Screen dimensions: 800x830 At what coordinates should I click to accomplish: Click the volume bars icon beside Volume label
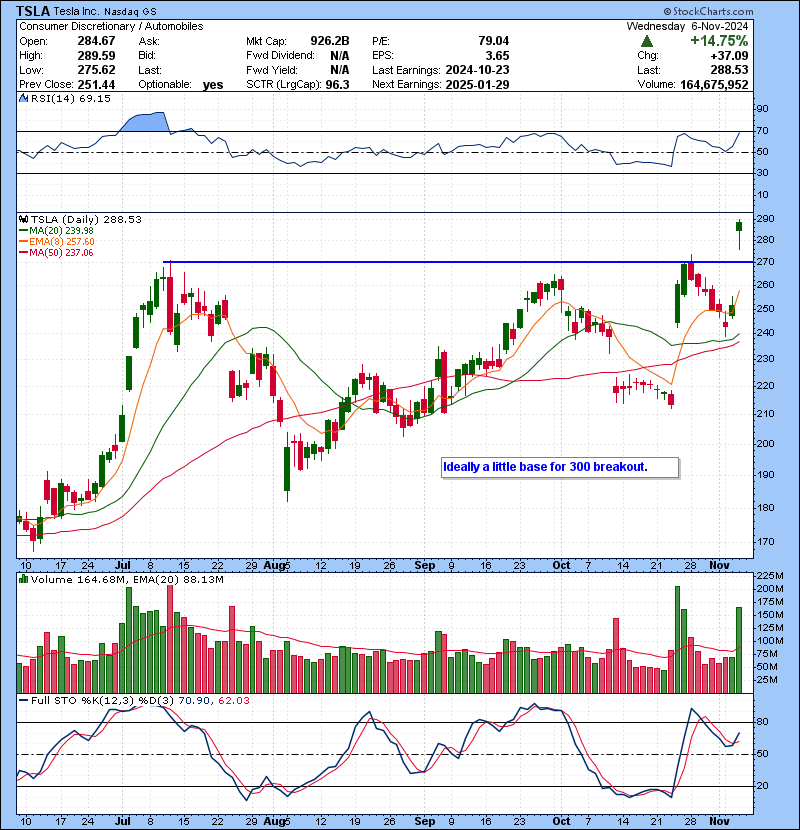pyautogui.click(x=23, y=580)
